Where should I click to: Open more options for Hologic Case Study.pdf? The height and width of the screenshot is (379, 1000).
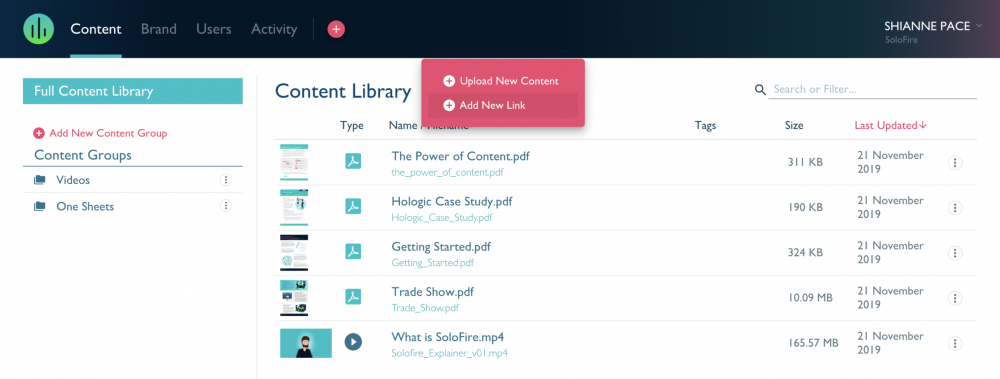pyautogui.click(x=955, y=208)
